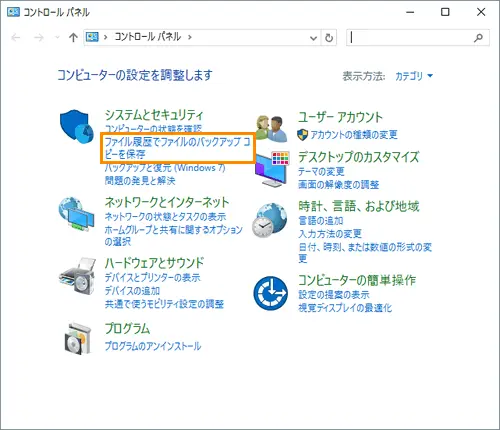Expand the カテゴリ view-by dropdown
500x430 pixels.
click(x=414, y=76)
